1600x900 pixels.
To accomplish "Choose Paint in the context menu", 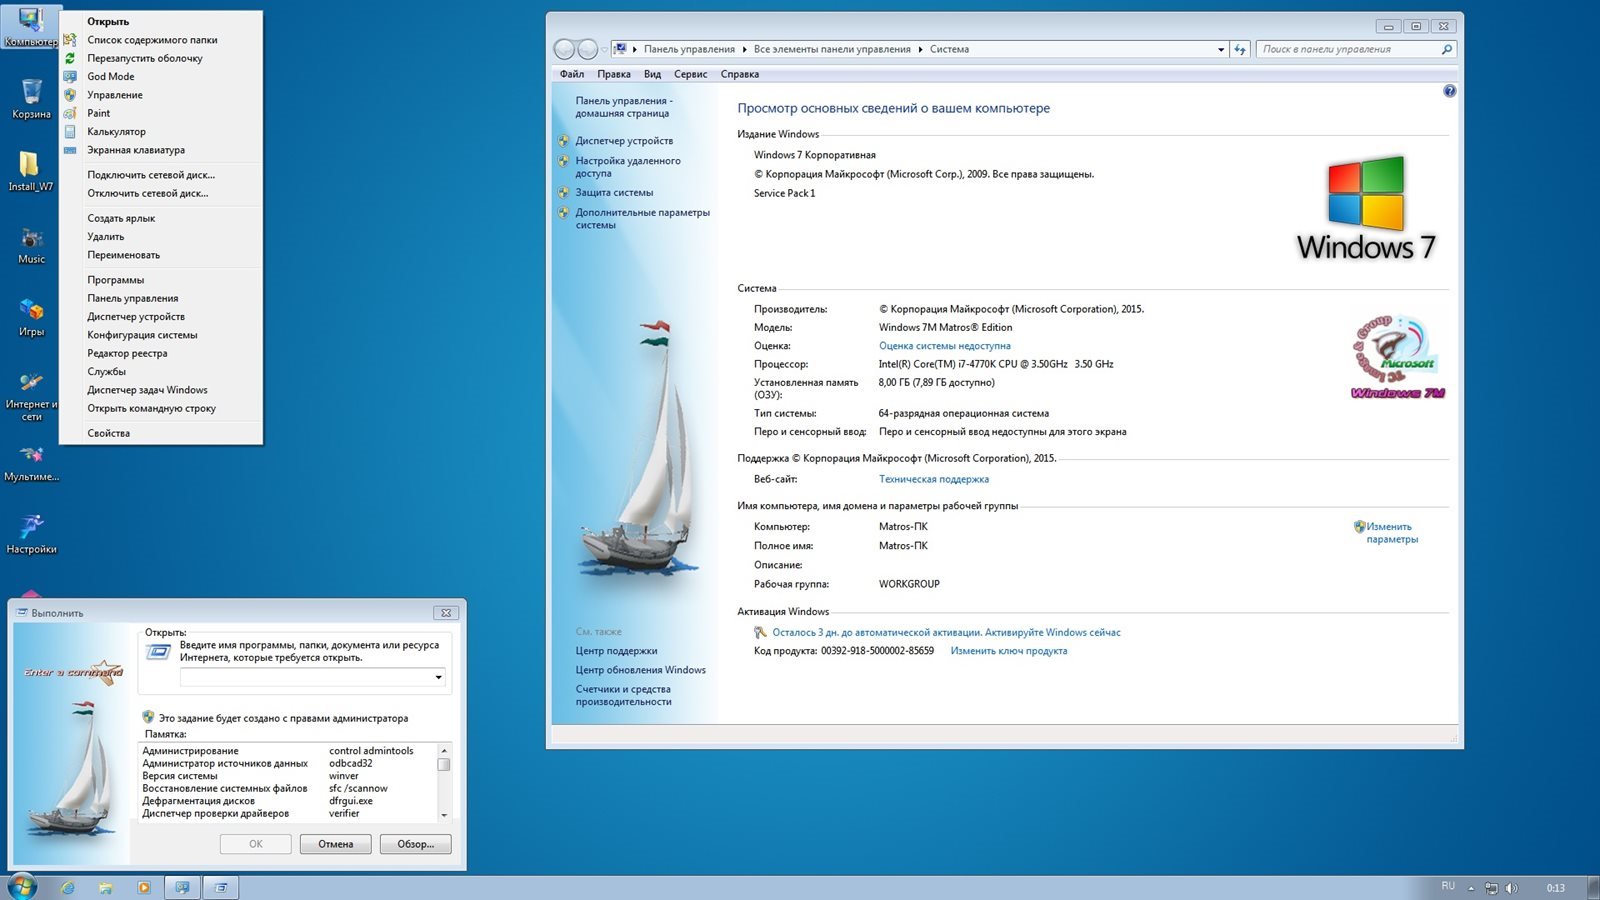I will click(160, 113).
